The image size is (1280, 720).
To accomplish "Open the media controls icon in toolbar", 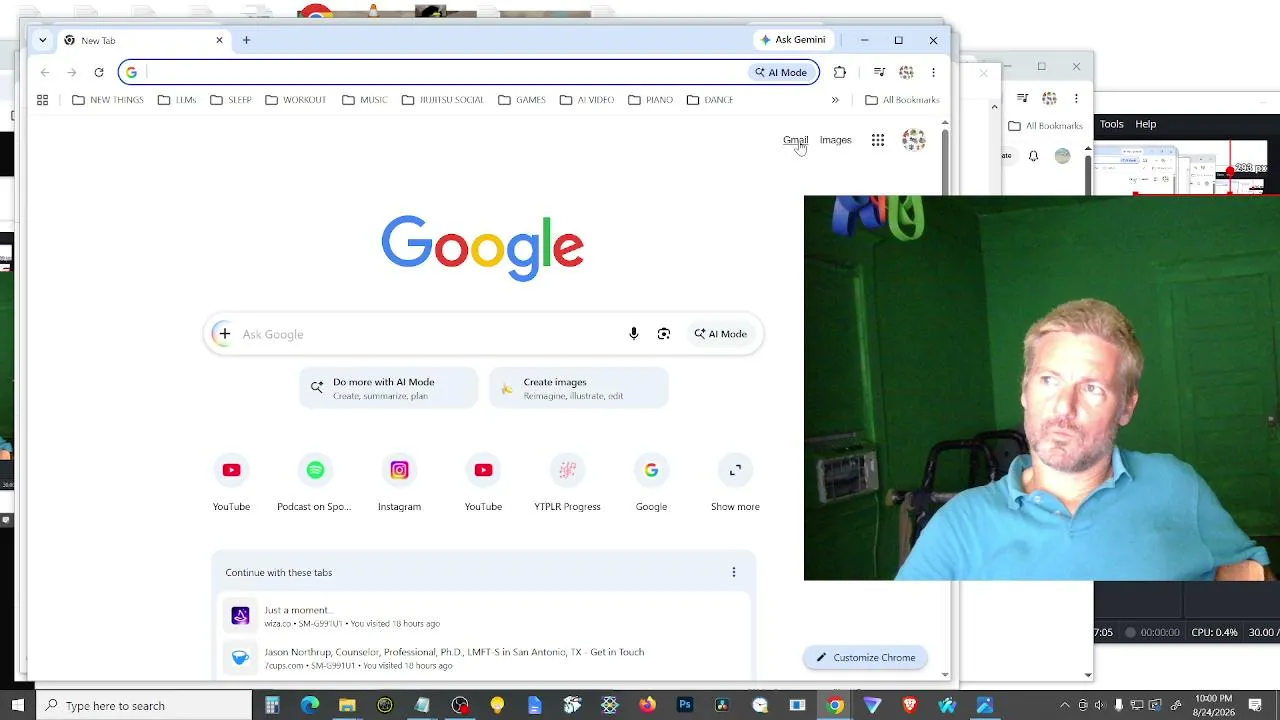I will click(x=879, y=72).
